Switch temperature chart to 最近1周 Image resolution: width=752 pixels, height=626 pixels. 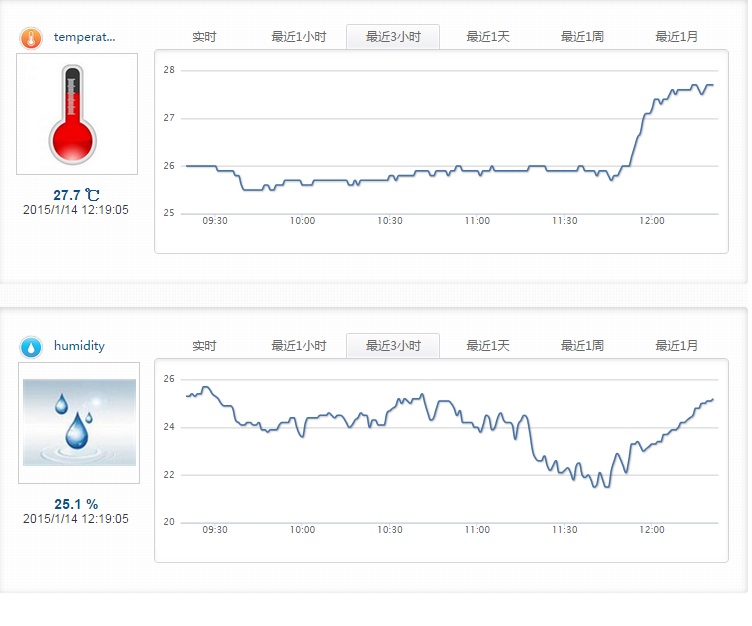click(x=582, y=37)
